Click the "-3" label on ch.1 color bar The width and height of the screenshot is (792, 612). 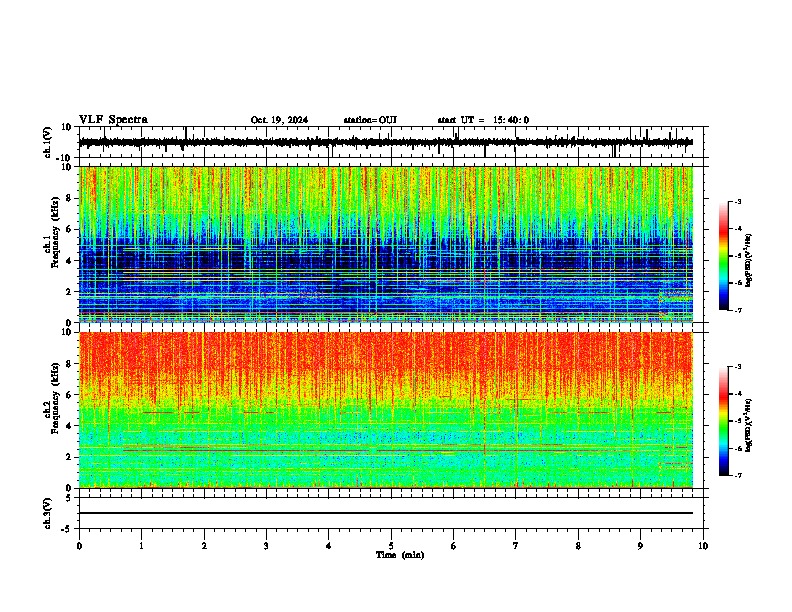pyautogui.click(x=738, y=202)
